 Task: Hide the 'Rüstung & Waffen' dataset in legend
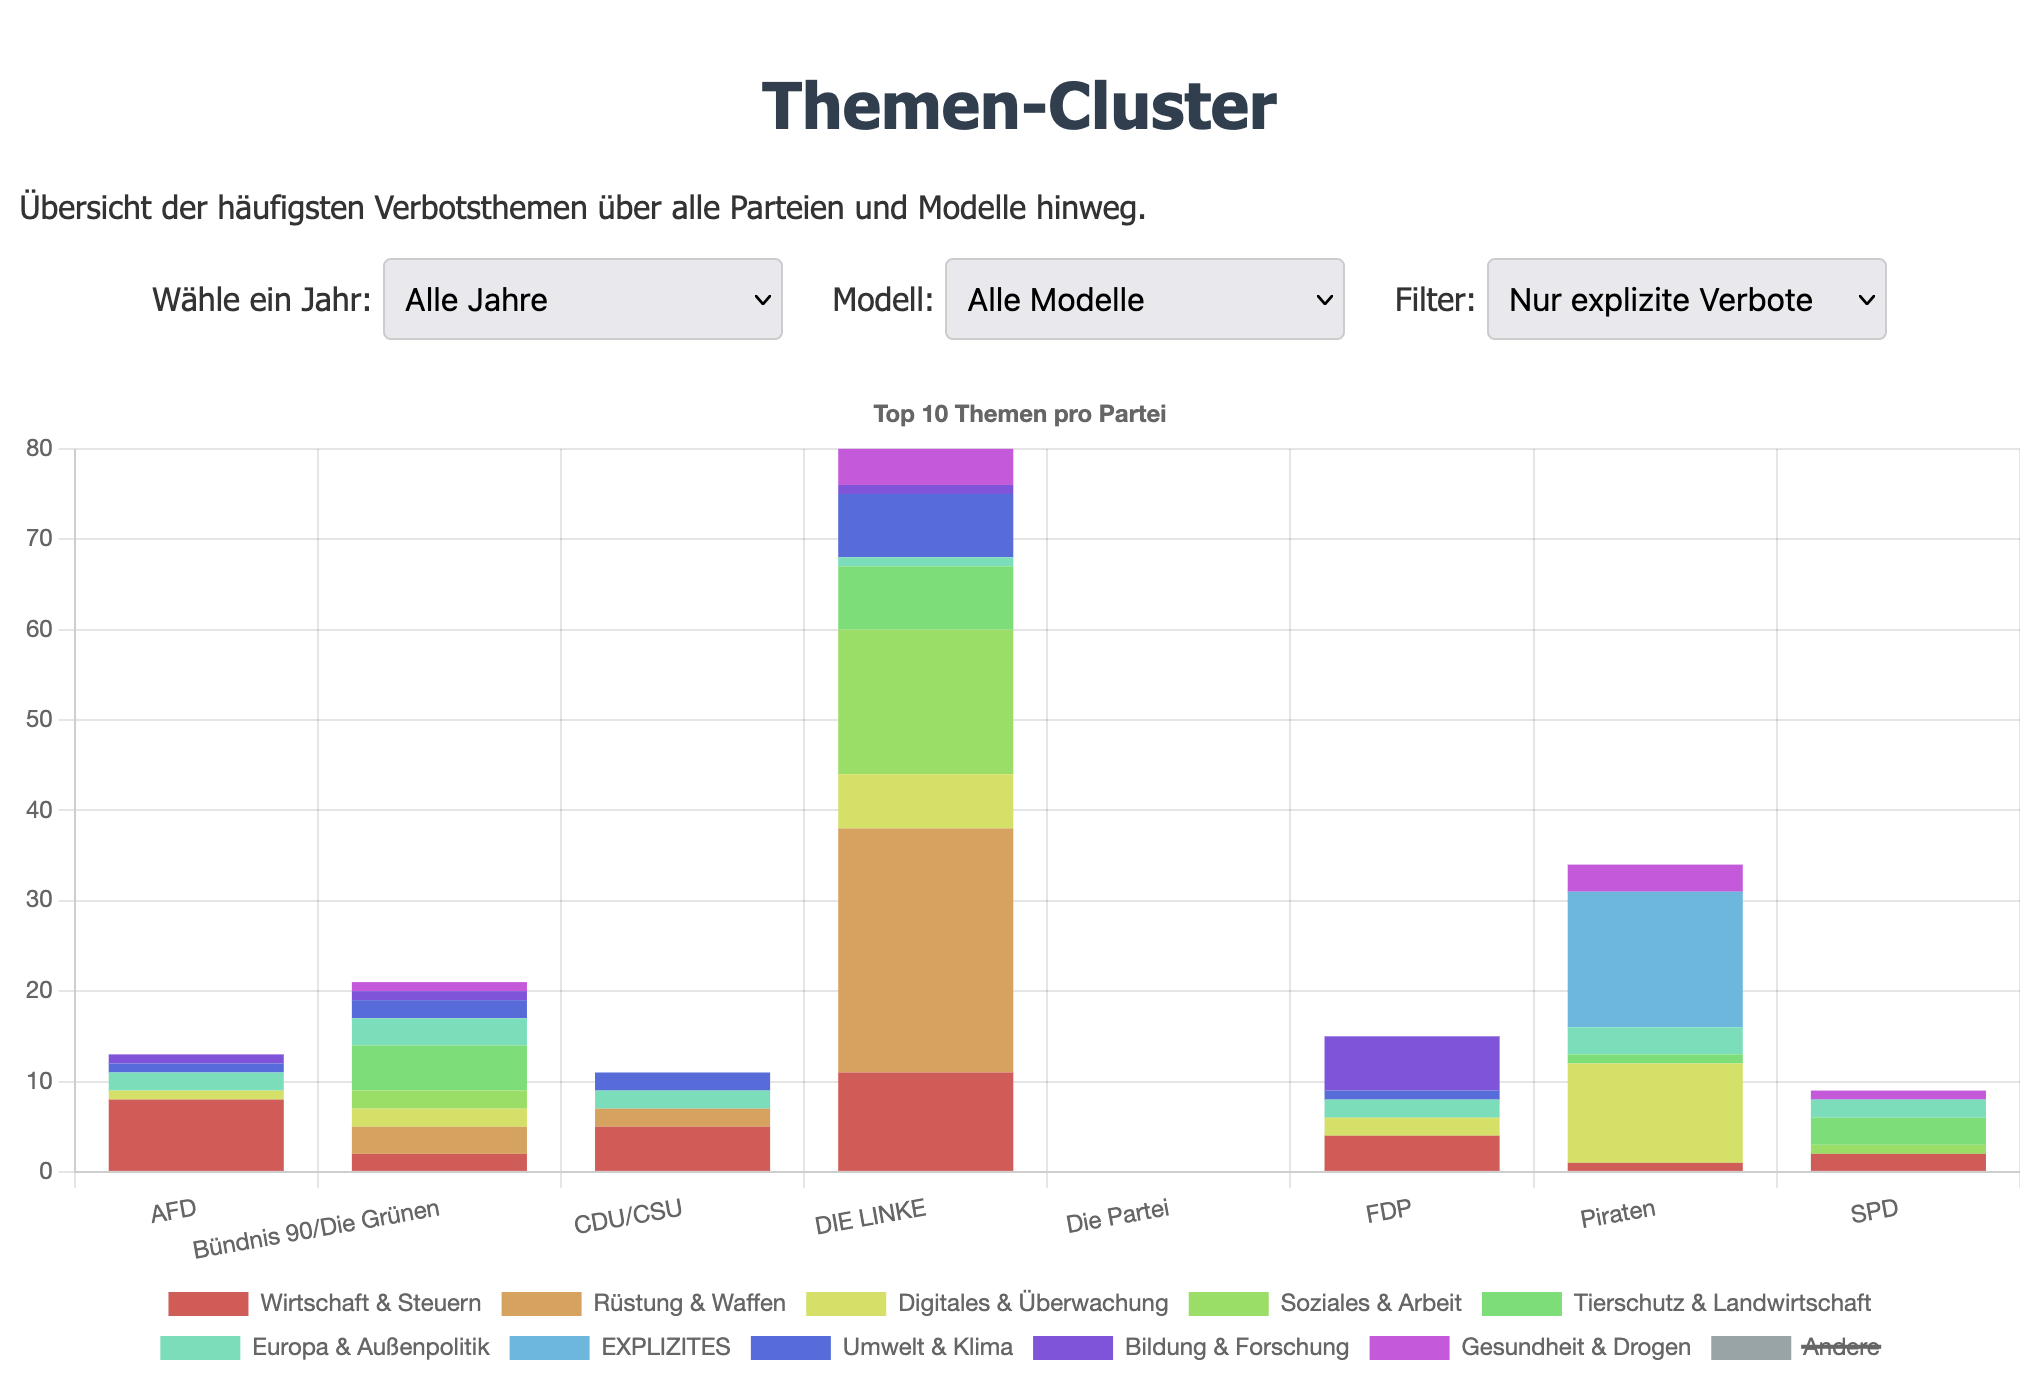coord(688,1303)
